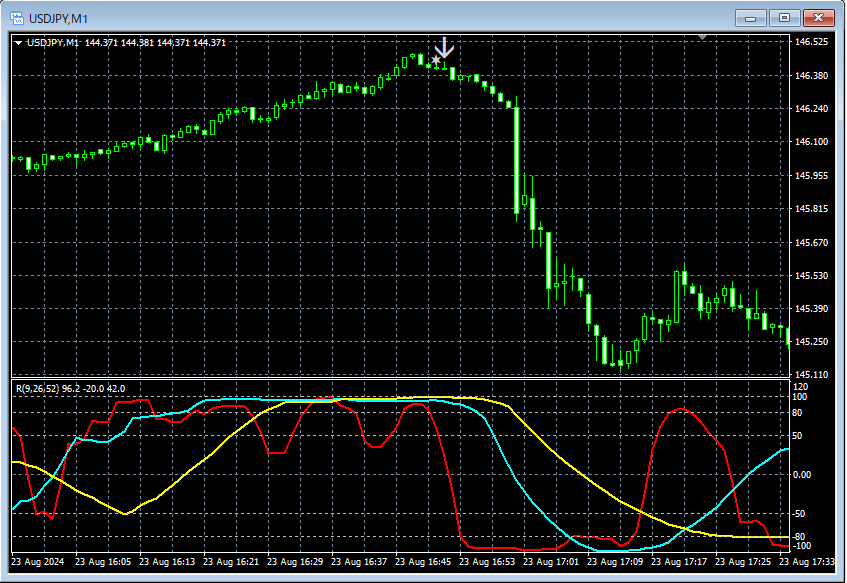The width and height of the screenshot is (847, 583).
Task: Click the indicator scale value 120
Action: [x=801, y=387]
